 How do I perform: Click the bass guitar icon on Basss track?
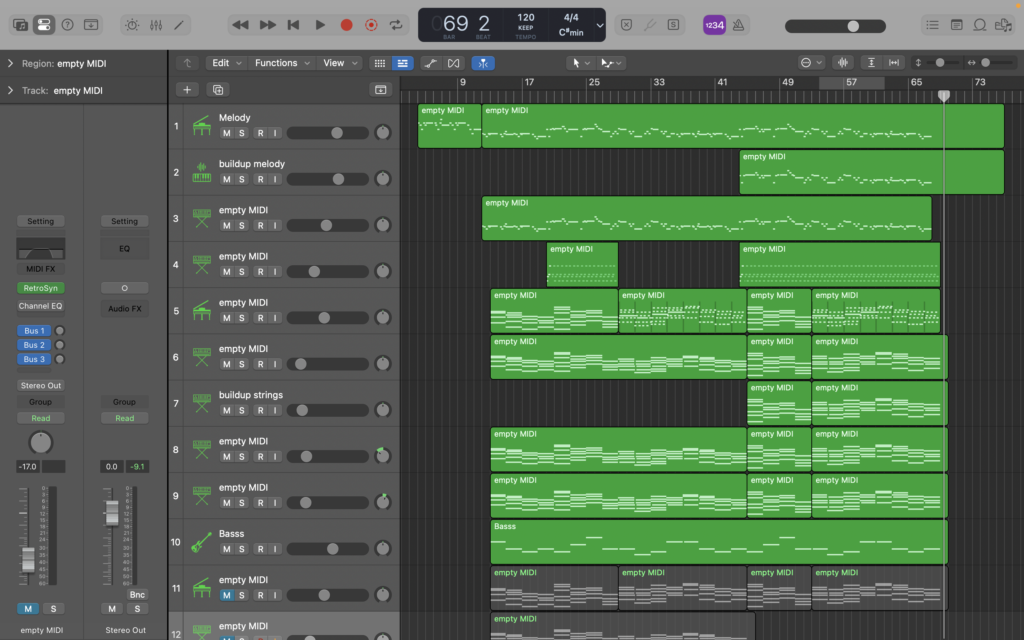201,543
